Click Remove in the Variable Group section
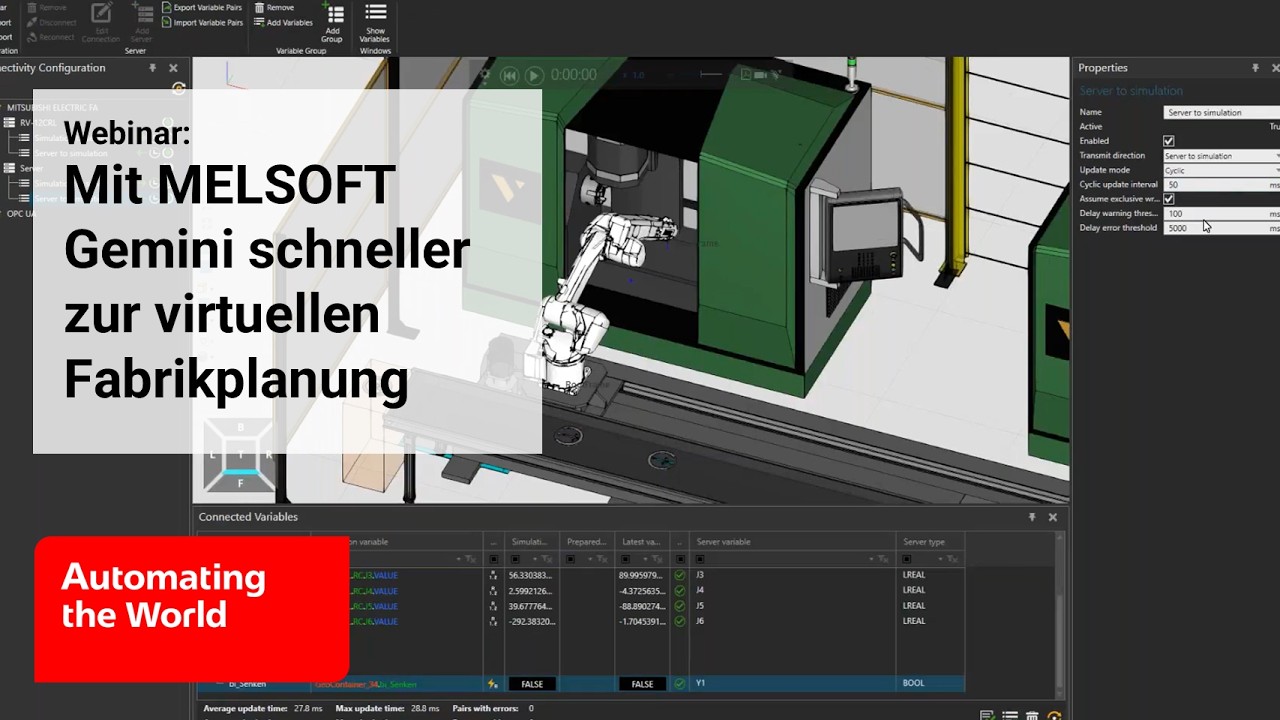Image resolution: width=1280 pixels, height=720 pixels. coord(274,7)
